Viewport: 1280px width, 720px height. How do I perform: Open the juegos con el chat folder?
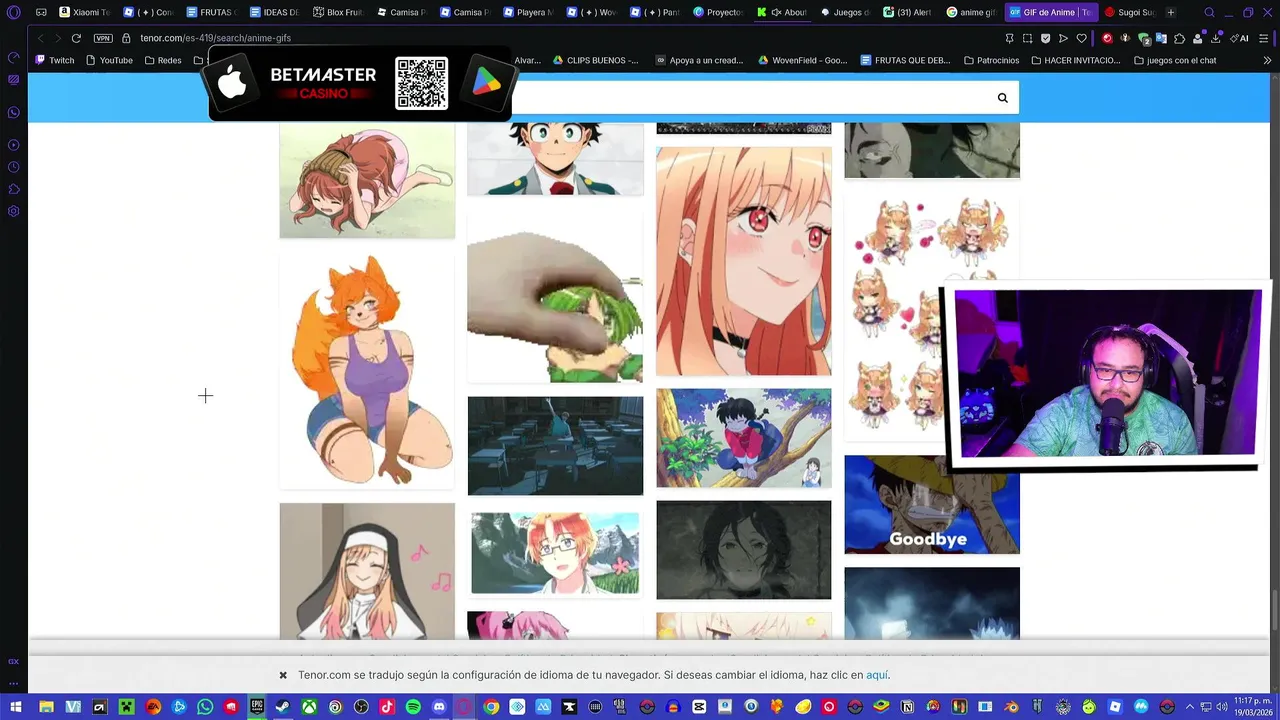click(1175, 60)
